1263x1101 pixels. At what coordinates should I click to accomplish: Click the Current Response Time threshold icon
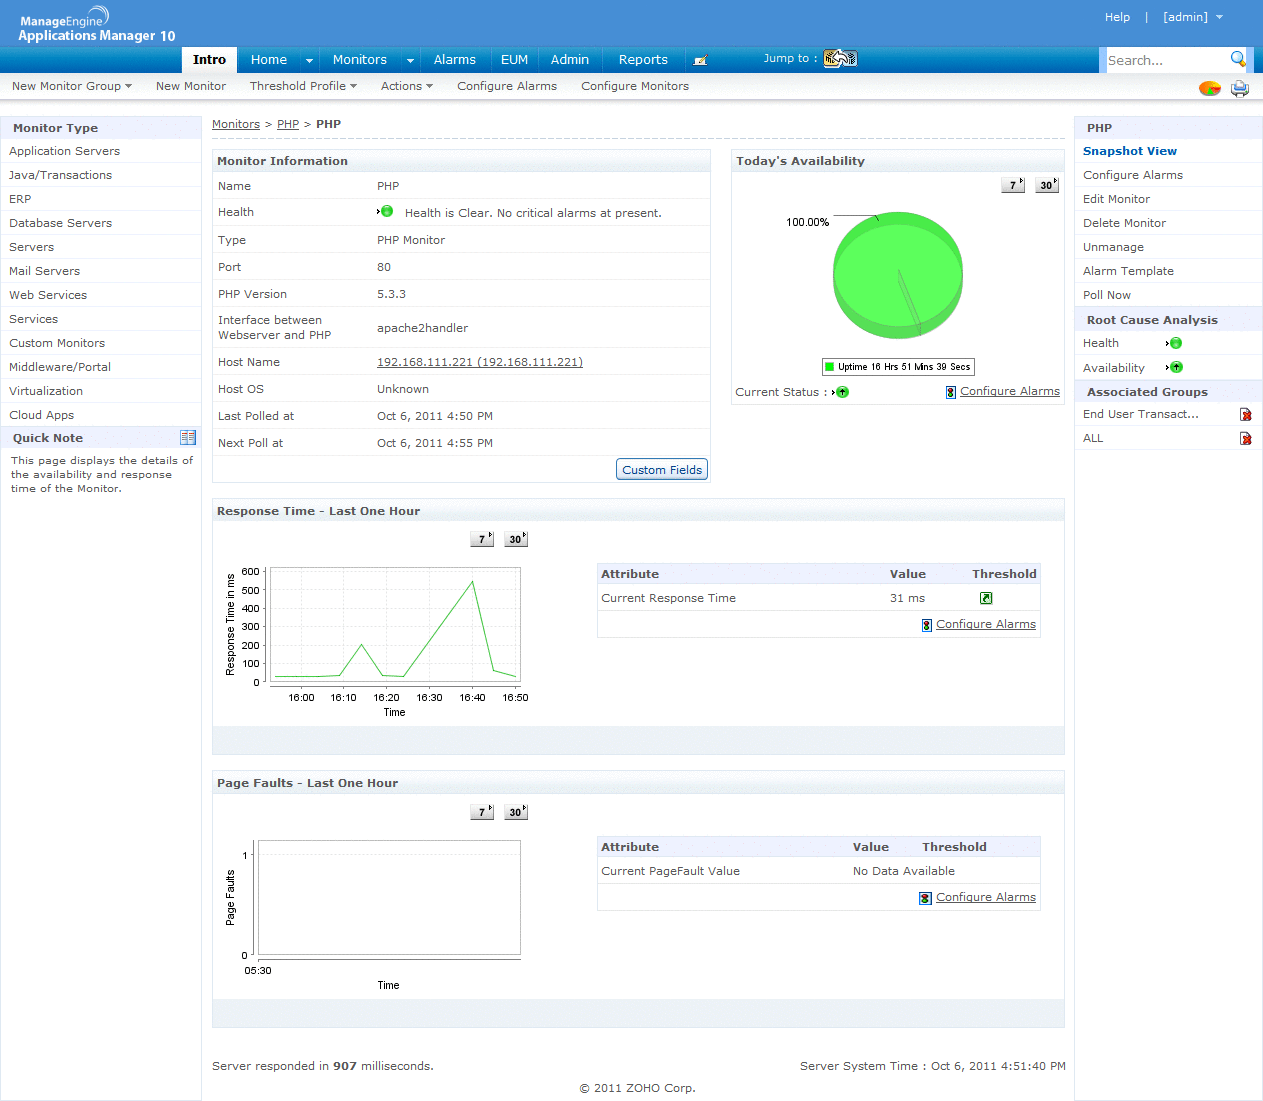[986, 598]
